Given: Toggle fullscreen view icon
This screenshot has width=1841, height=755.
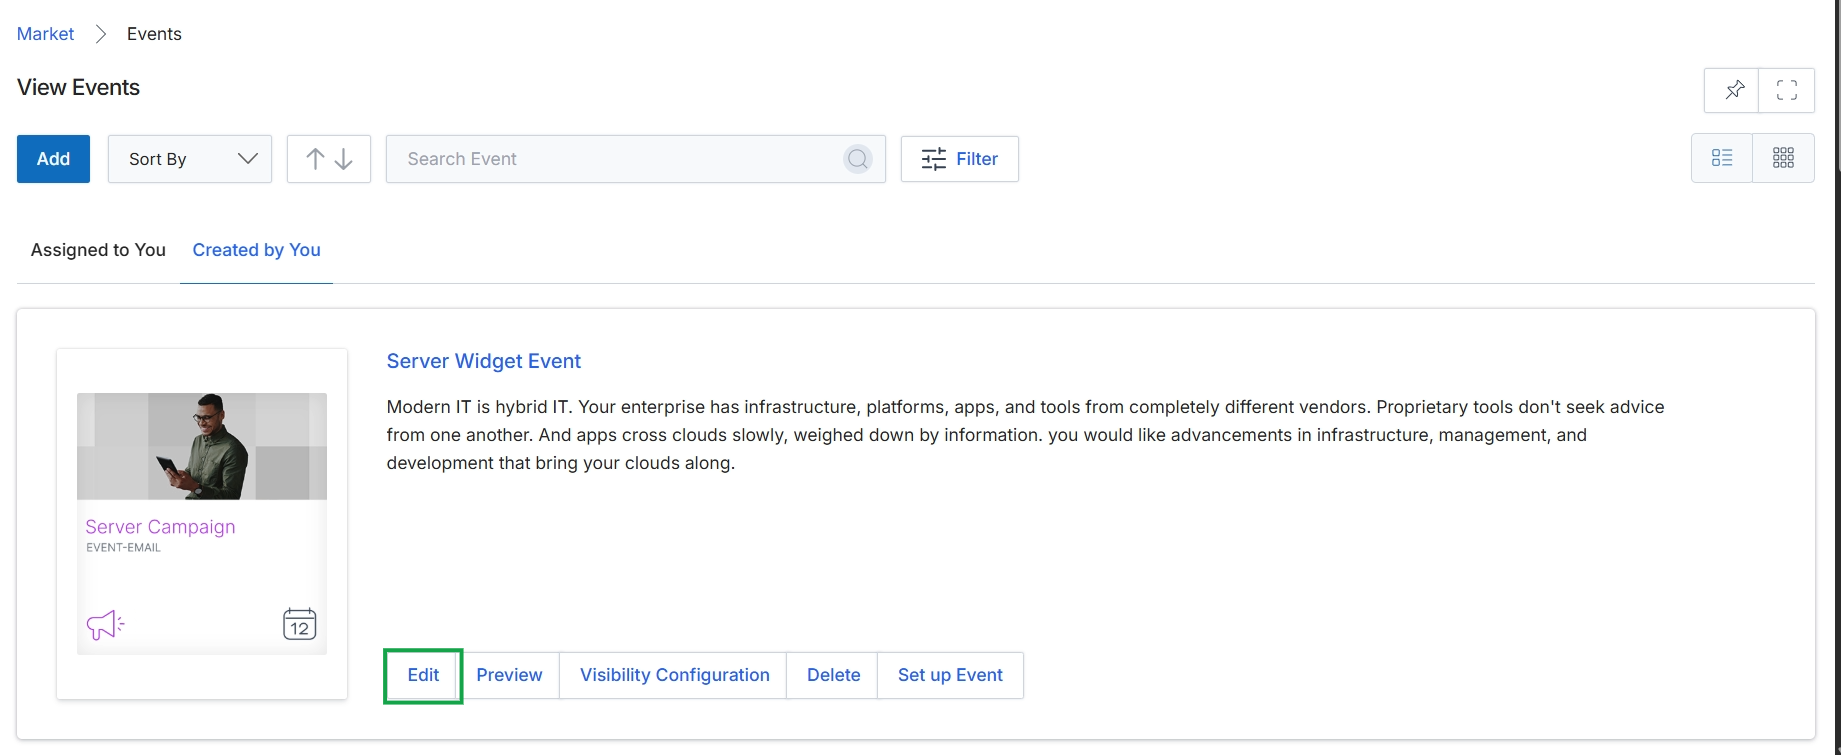Looking at the screenshot, I should pos(1787,90).
